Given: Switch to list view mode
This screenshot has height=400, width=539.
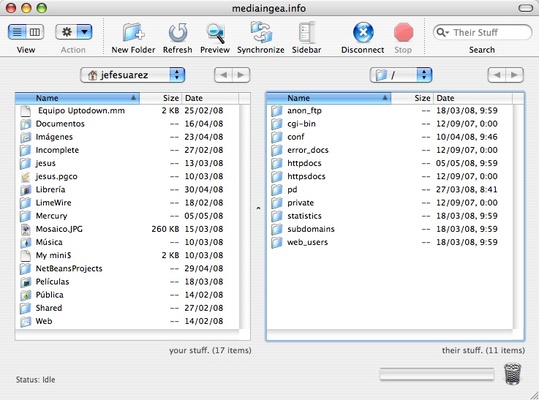Looking at the screenshot, I should pos(17,32).
